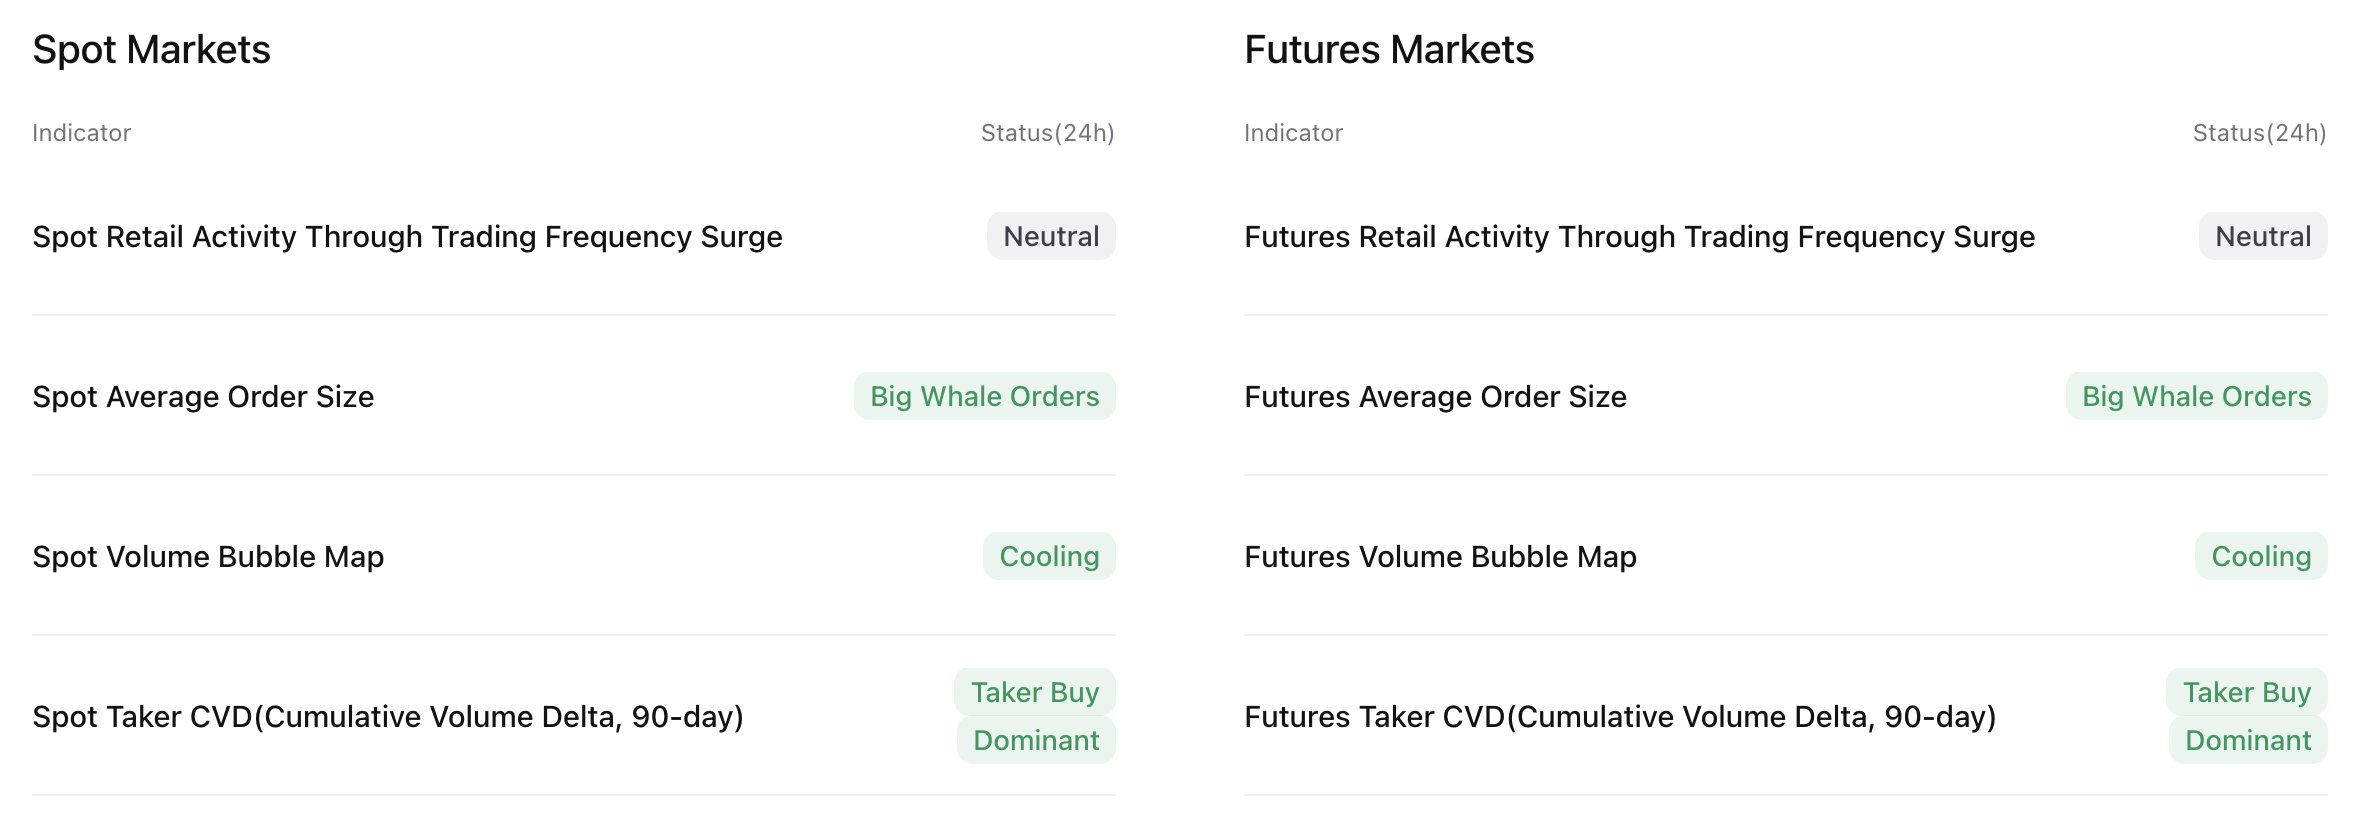Click Big Whale Orders badge in Spot Markets
This screenshot has width=2360, height=814.
[984, 397]
